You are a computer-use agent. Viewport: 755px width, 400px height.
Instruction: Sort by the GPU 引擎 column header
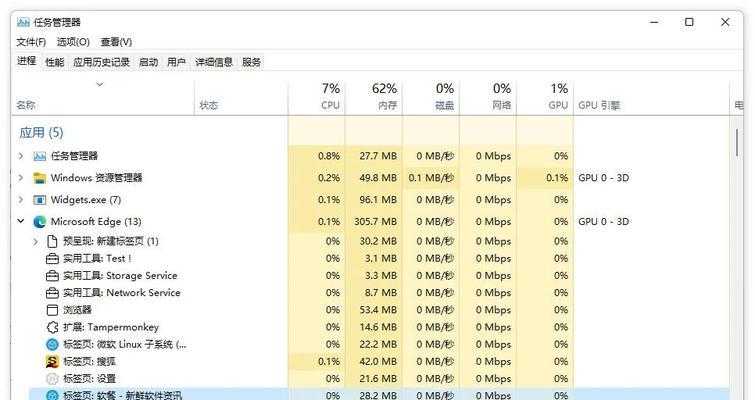pyautogui.click(x=651, y=98)
